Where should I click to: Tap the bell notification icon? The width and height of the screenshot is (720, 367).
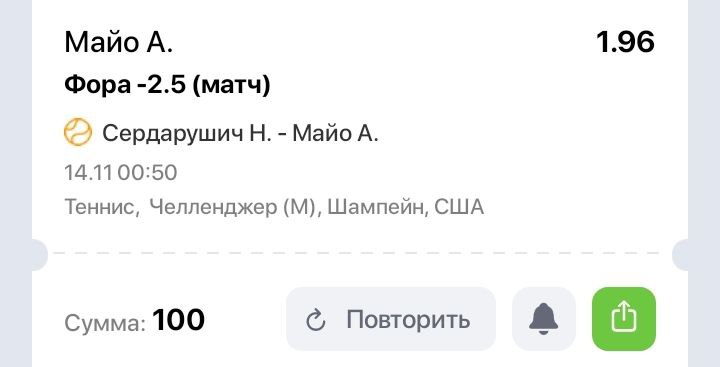544,319
